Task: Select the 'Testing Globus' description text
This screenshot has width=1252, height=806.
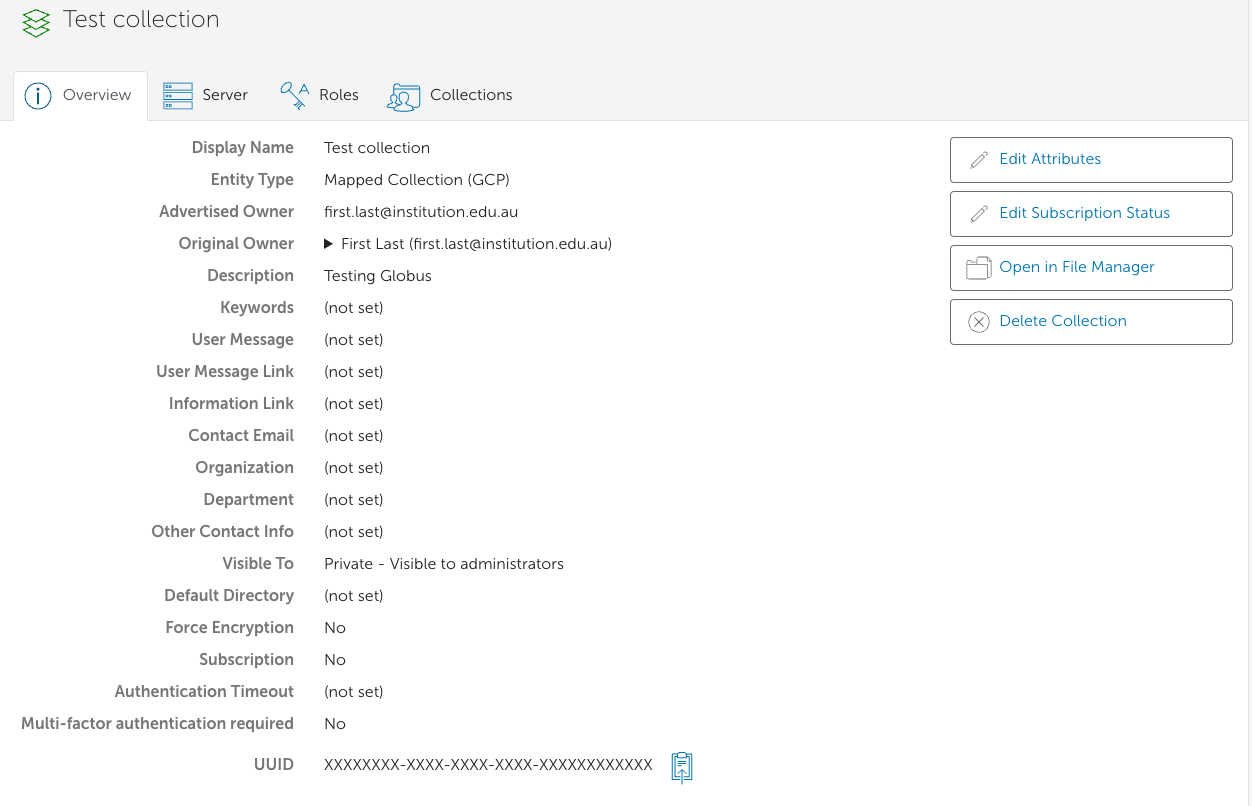Action: pyautogui.click(x=378, y=276)
